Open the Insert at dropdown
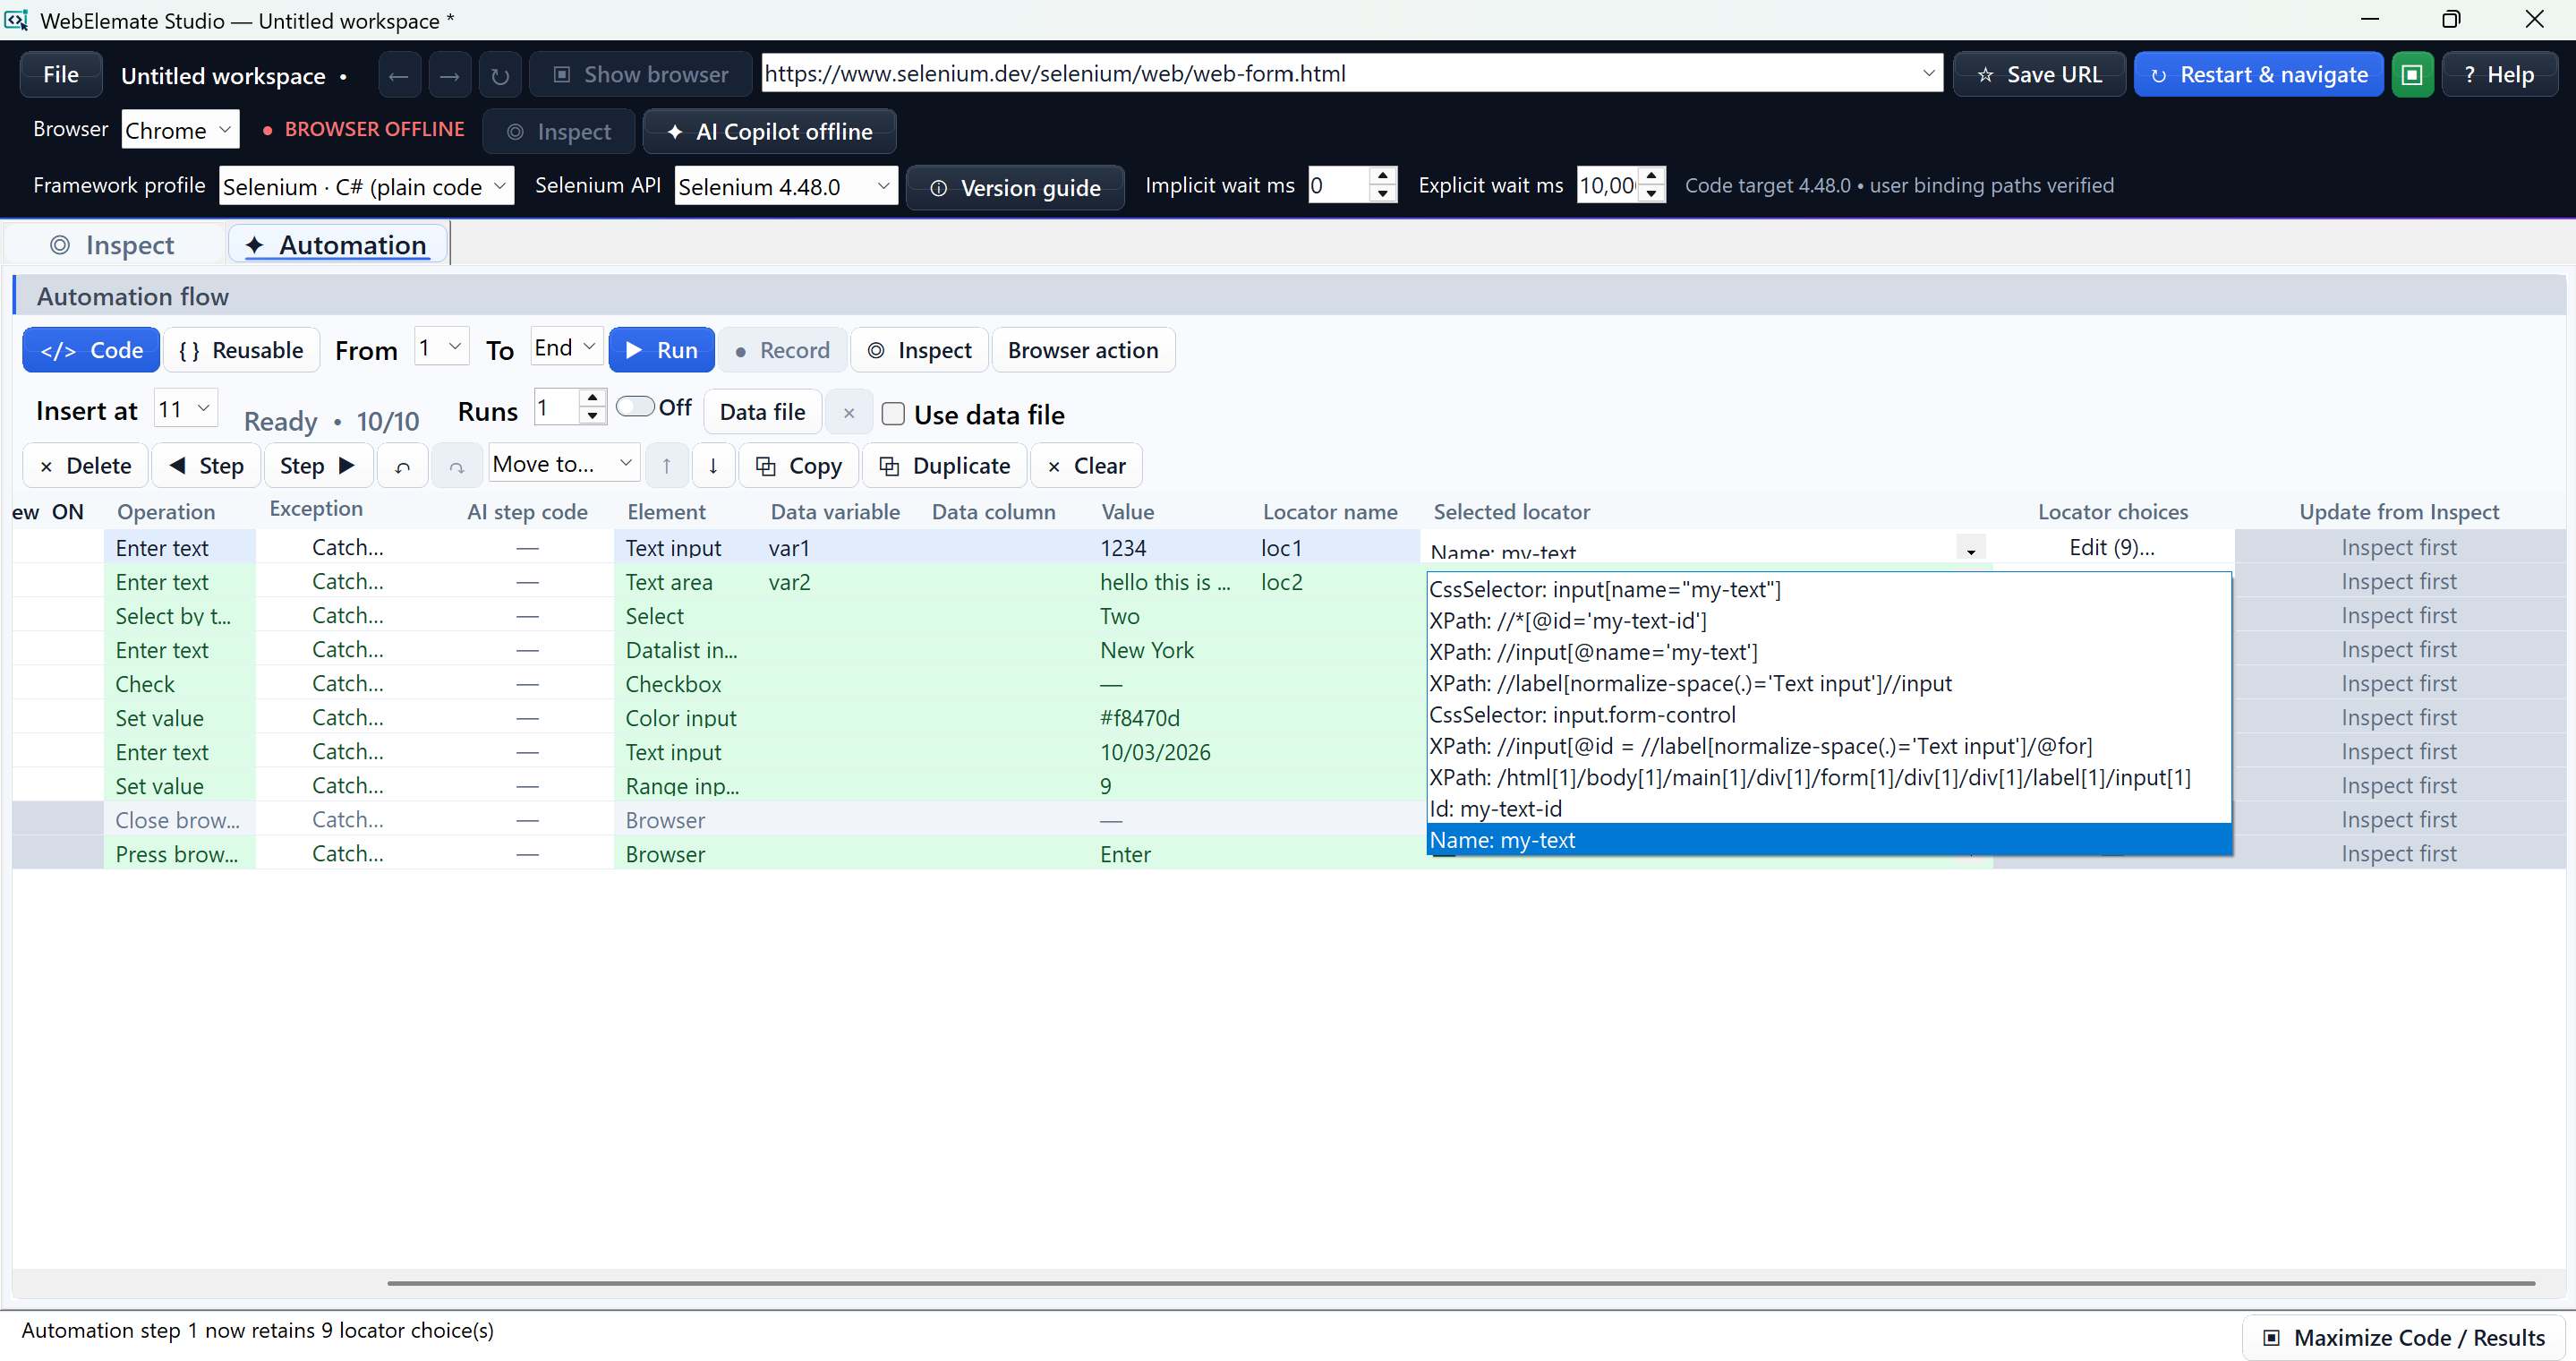 tap(187, 409)
